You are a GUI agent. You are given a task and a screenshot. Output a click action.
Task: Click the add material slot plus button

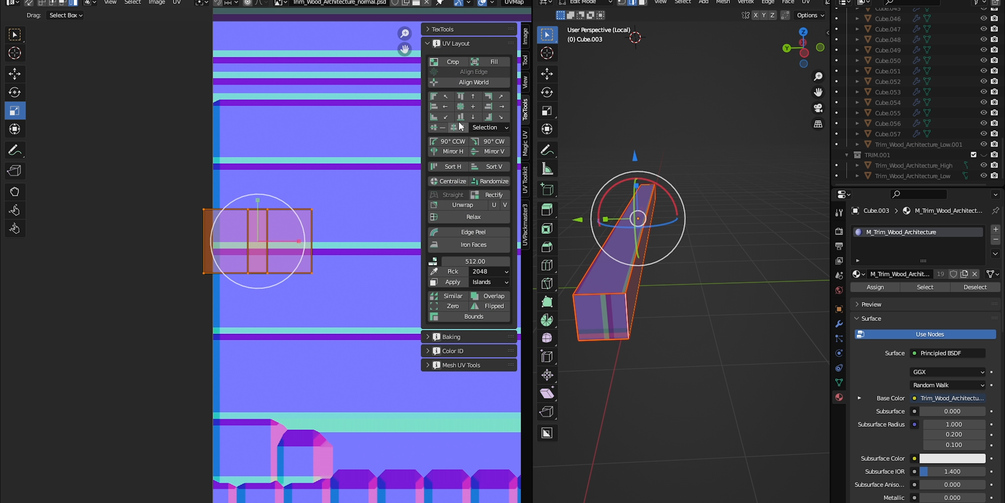(995, 229)
